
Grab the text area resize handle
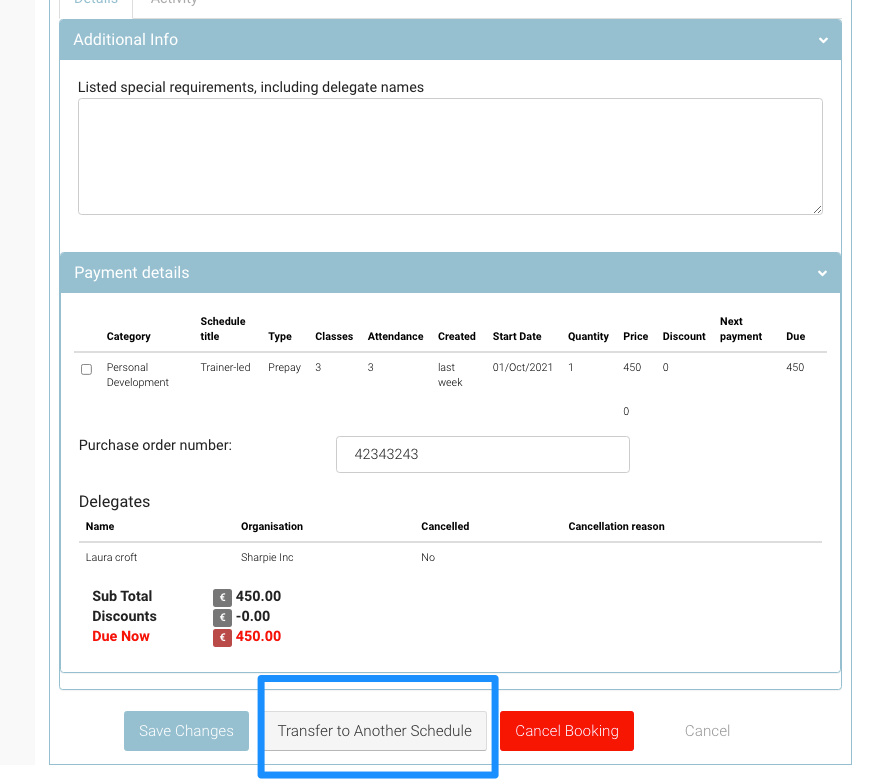pos(817,209)
